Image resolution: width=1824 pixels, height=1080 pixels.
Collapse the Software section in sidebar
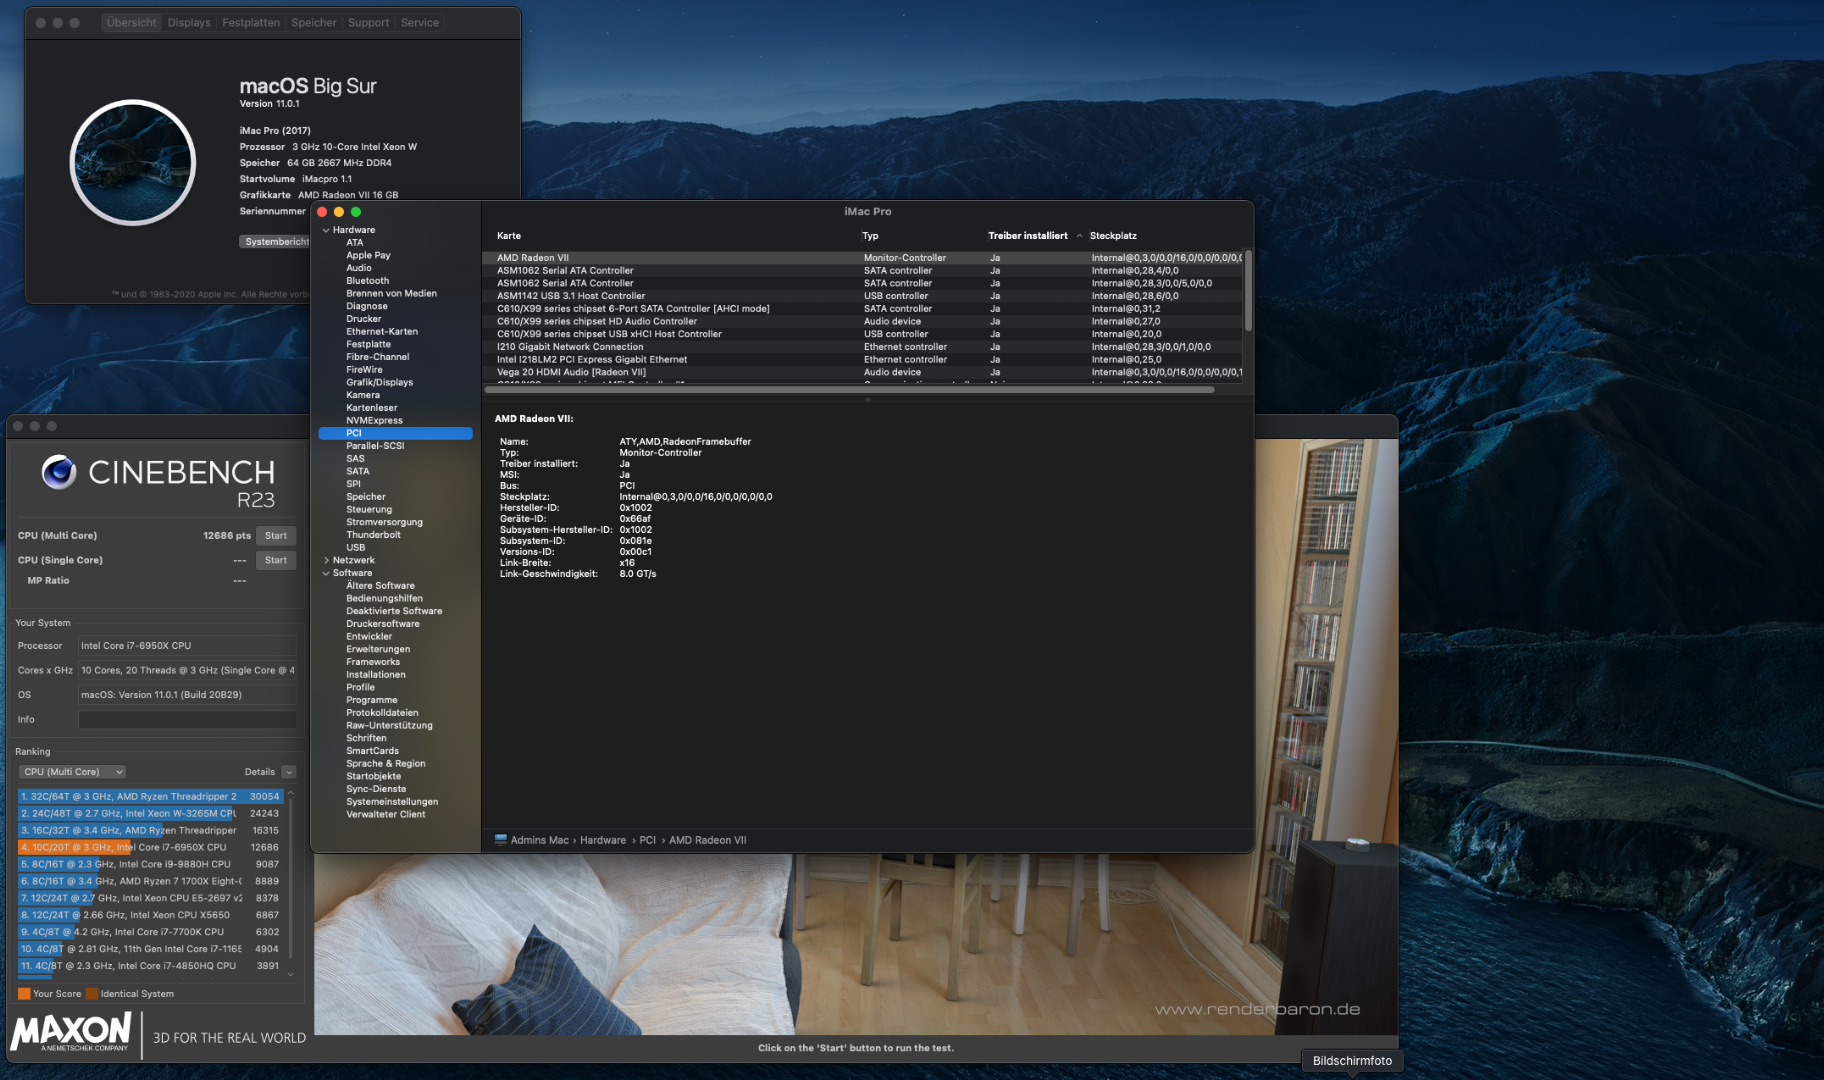click(326, 573)
